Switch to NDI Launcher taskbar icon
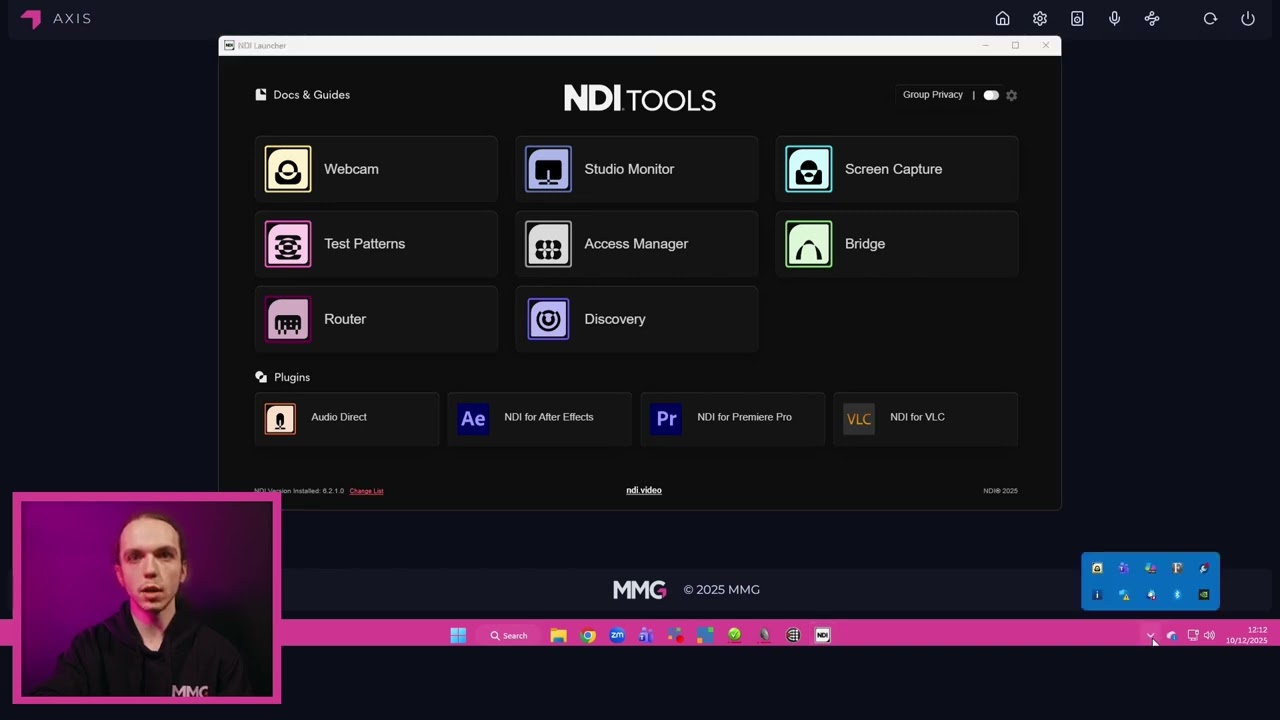Image resolution: width=1280 pixels, height=720 pixels. click(822, 635)
